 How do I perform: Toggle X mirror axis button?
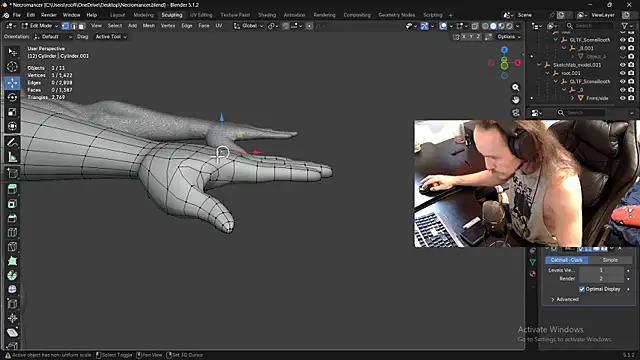pos(463,37)
